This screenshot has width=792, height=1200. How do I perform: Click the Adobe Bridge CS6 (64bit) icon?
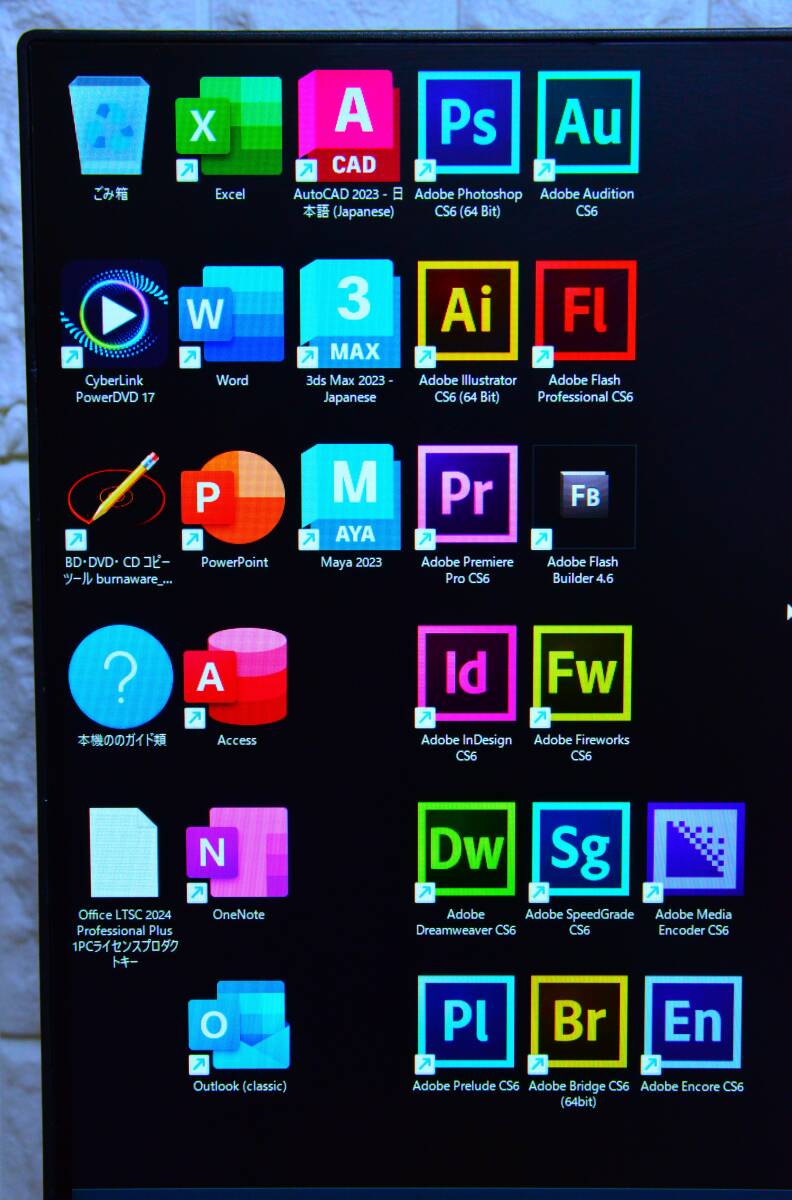pyautogui.click(x=580, y=1023)
